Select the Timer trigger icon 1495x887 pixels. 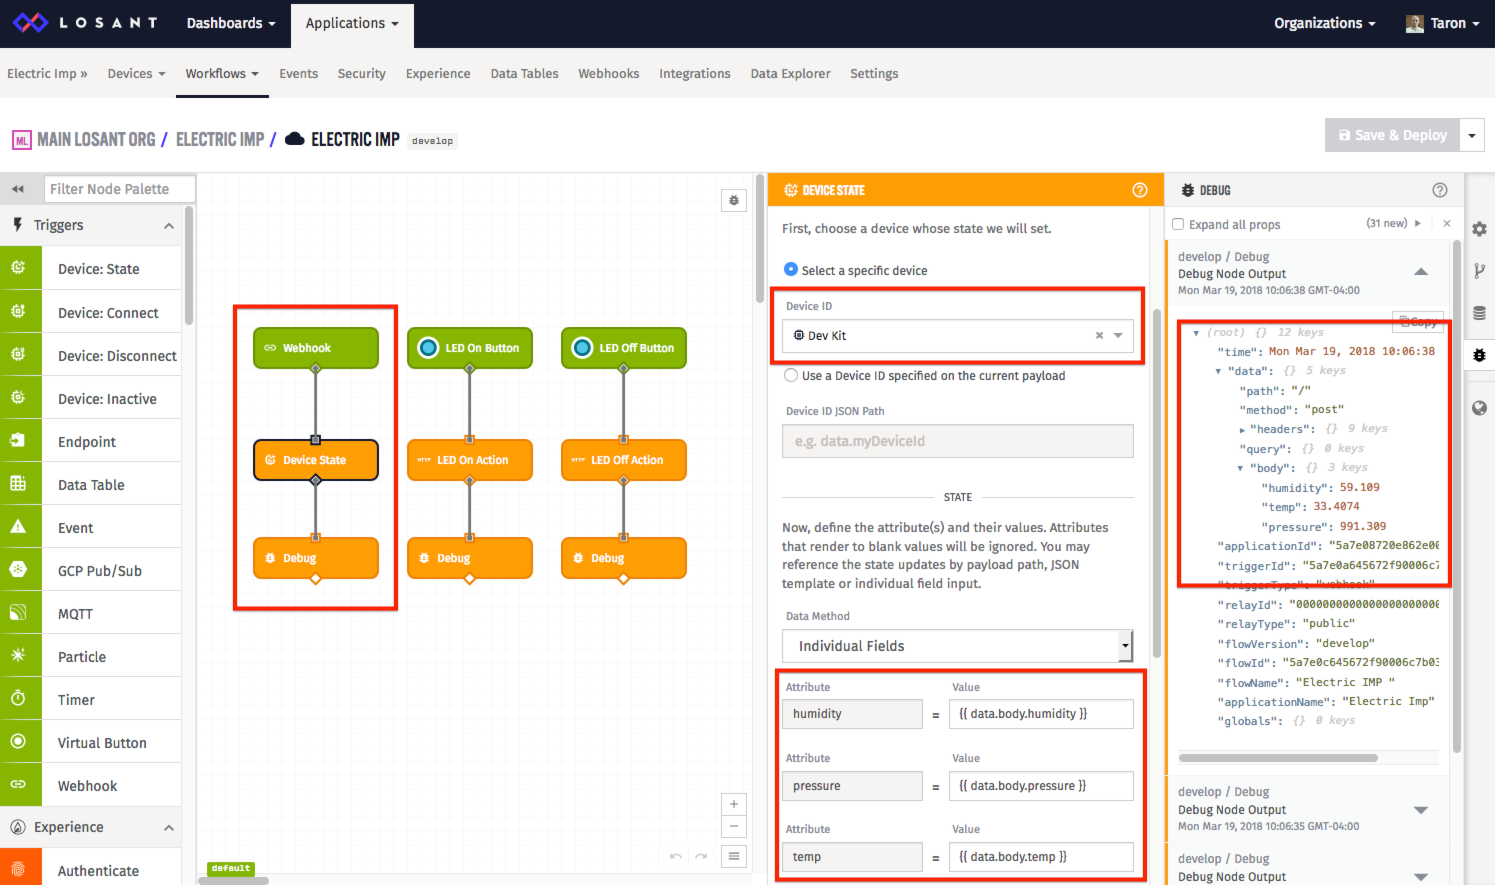click(x=19, y=699)
